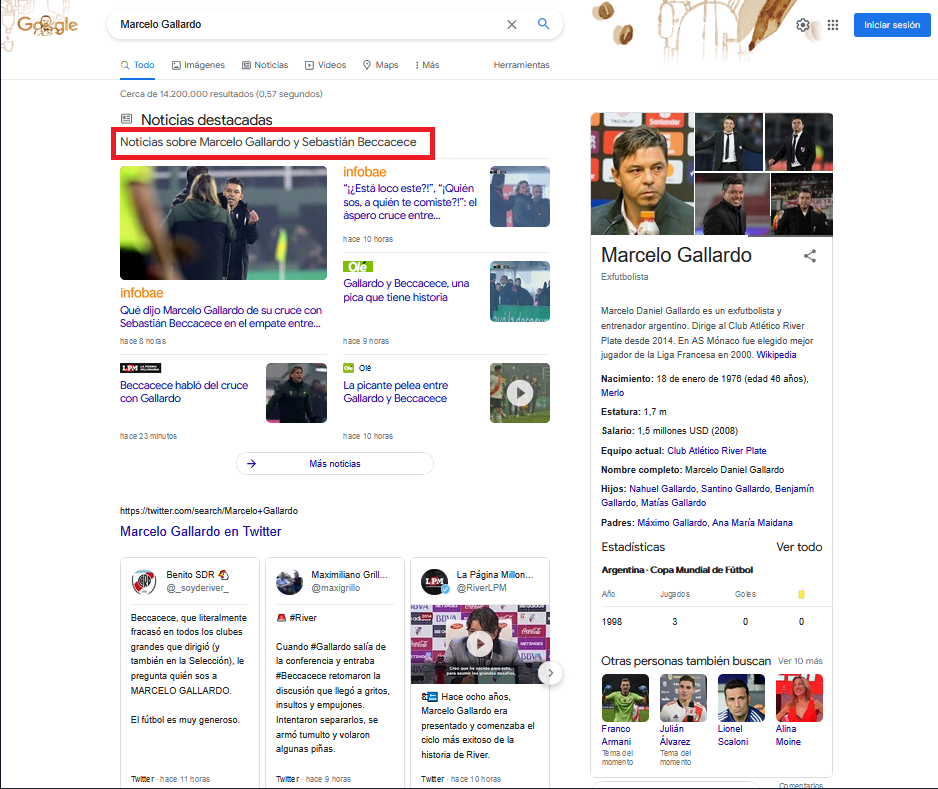The image size is (938, 789).
Task: Open the settings gear icon
Action: click(803, 25)
